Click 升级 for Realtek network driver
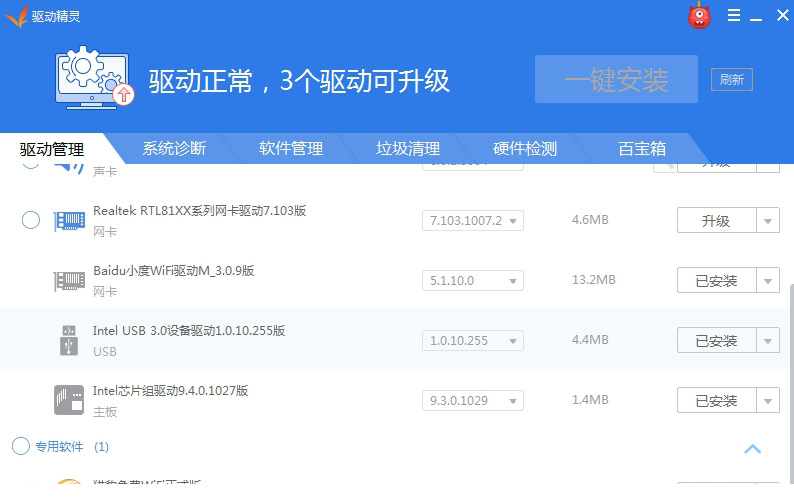This screenshot has width=794, height=503. 717,220
